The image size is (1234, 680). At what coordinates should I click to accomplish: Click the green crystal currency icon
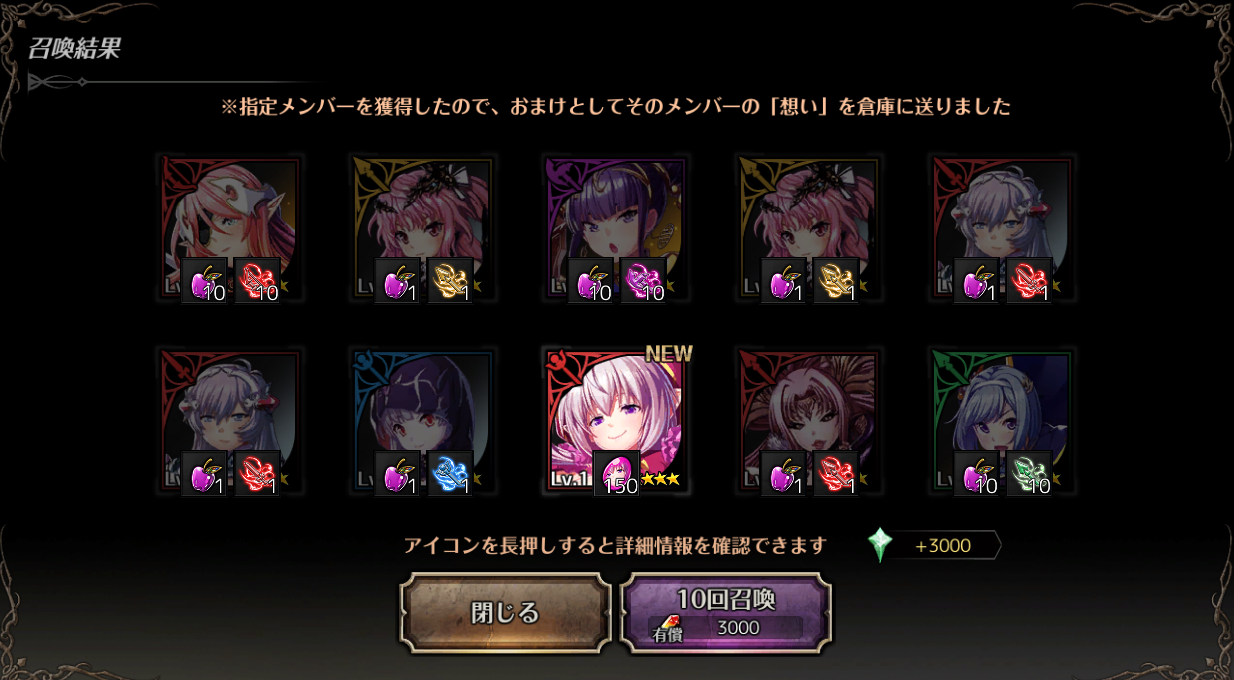(880, 545)
